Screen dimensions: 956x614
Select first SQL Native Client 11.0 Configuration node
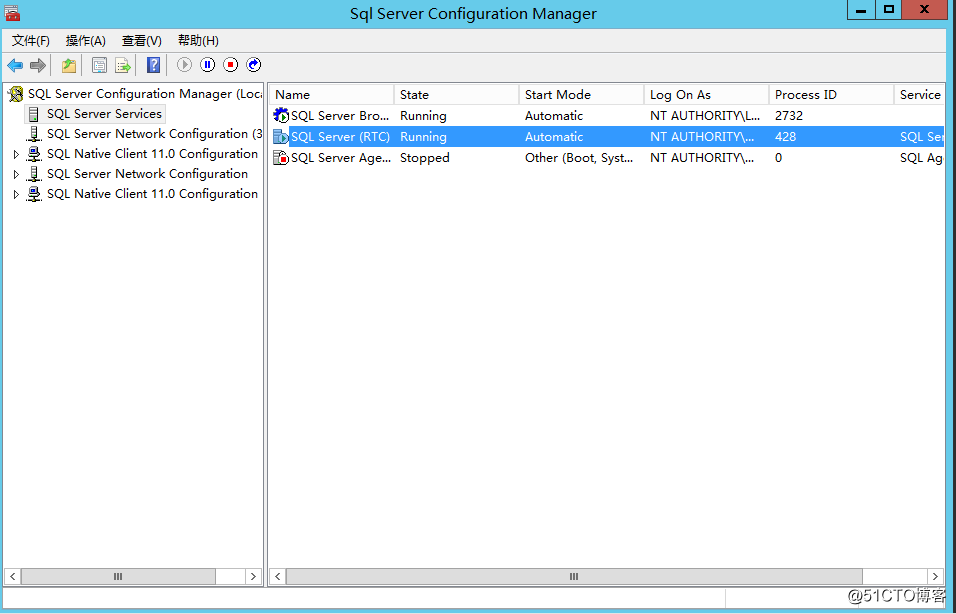(x=152, y=154)
